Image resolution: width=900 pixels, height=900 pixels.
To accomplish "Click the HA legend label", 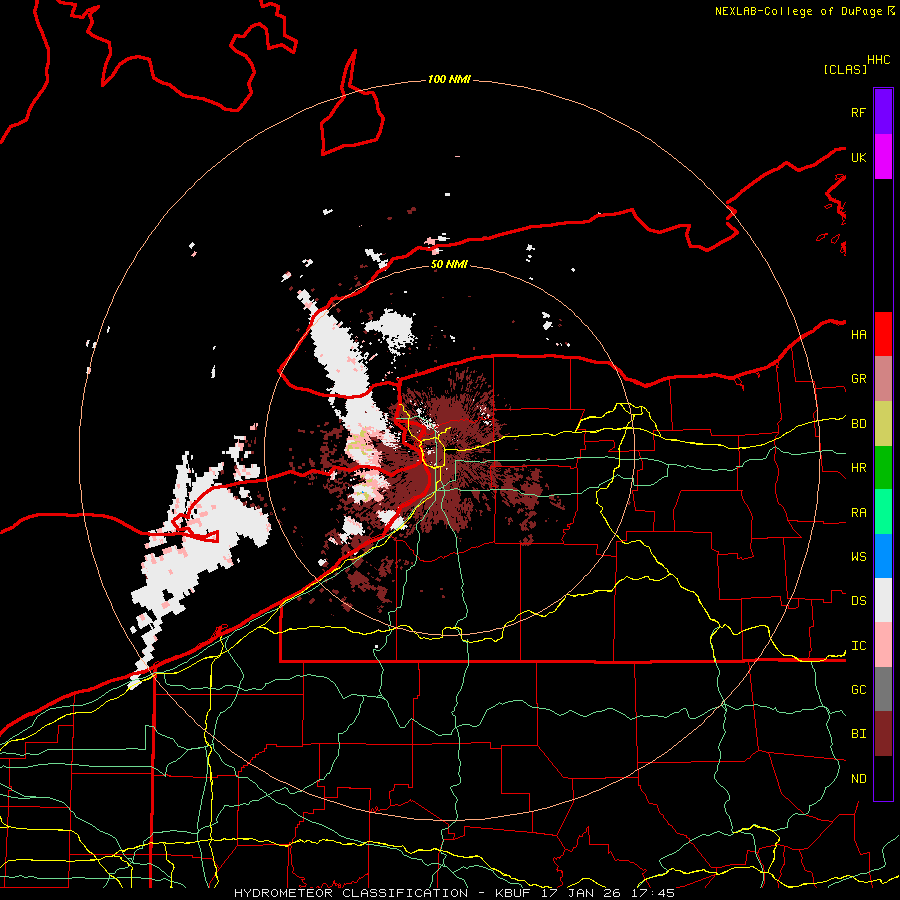I will click(x=858, y=334).
